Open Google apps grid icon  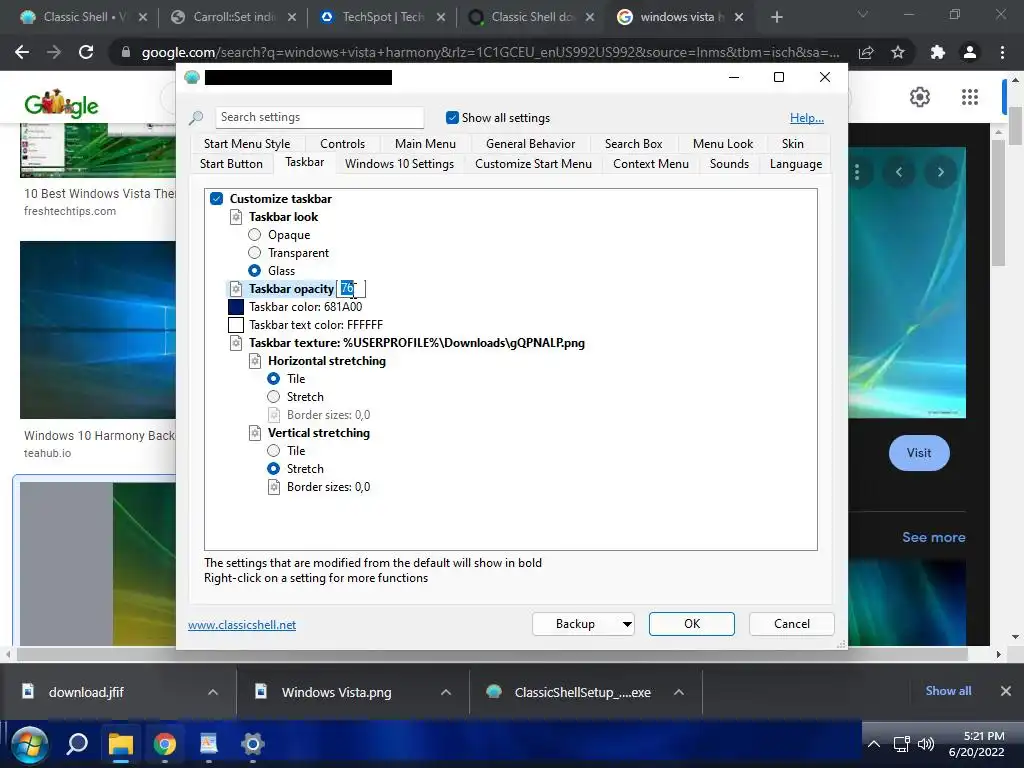[x=970, y=97]
